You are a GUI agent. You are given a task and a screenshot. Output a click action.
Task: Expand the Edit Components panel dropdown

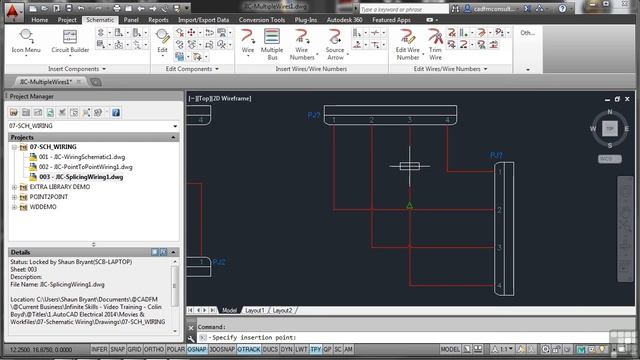coord(217,69)
